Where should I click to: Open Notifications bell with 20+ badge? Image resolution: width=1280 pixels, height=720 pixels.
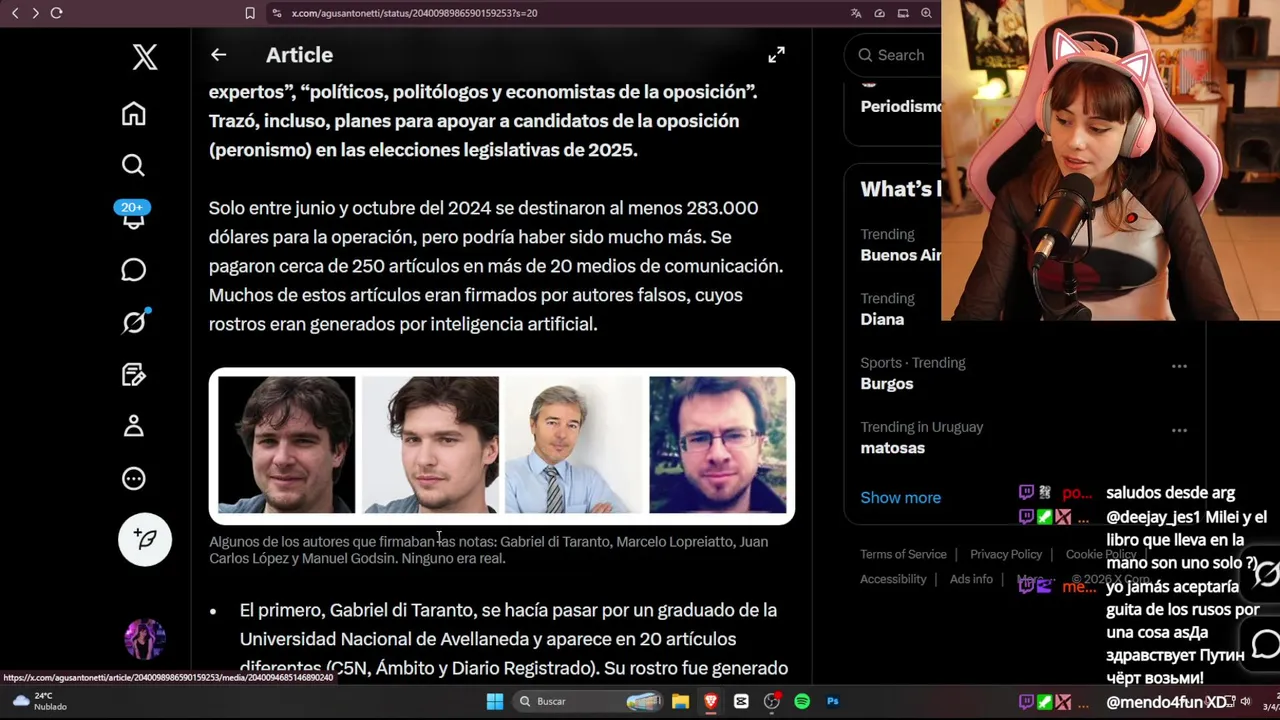click(x=133, y=216)
